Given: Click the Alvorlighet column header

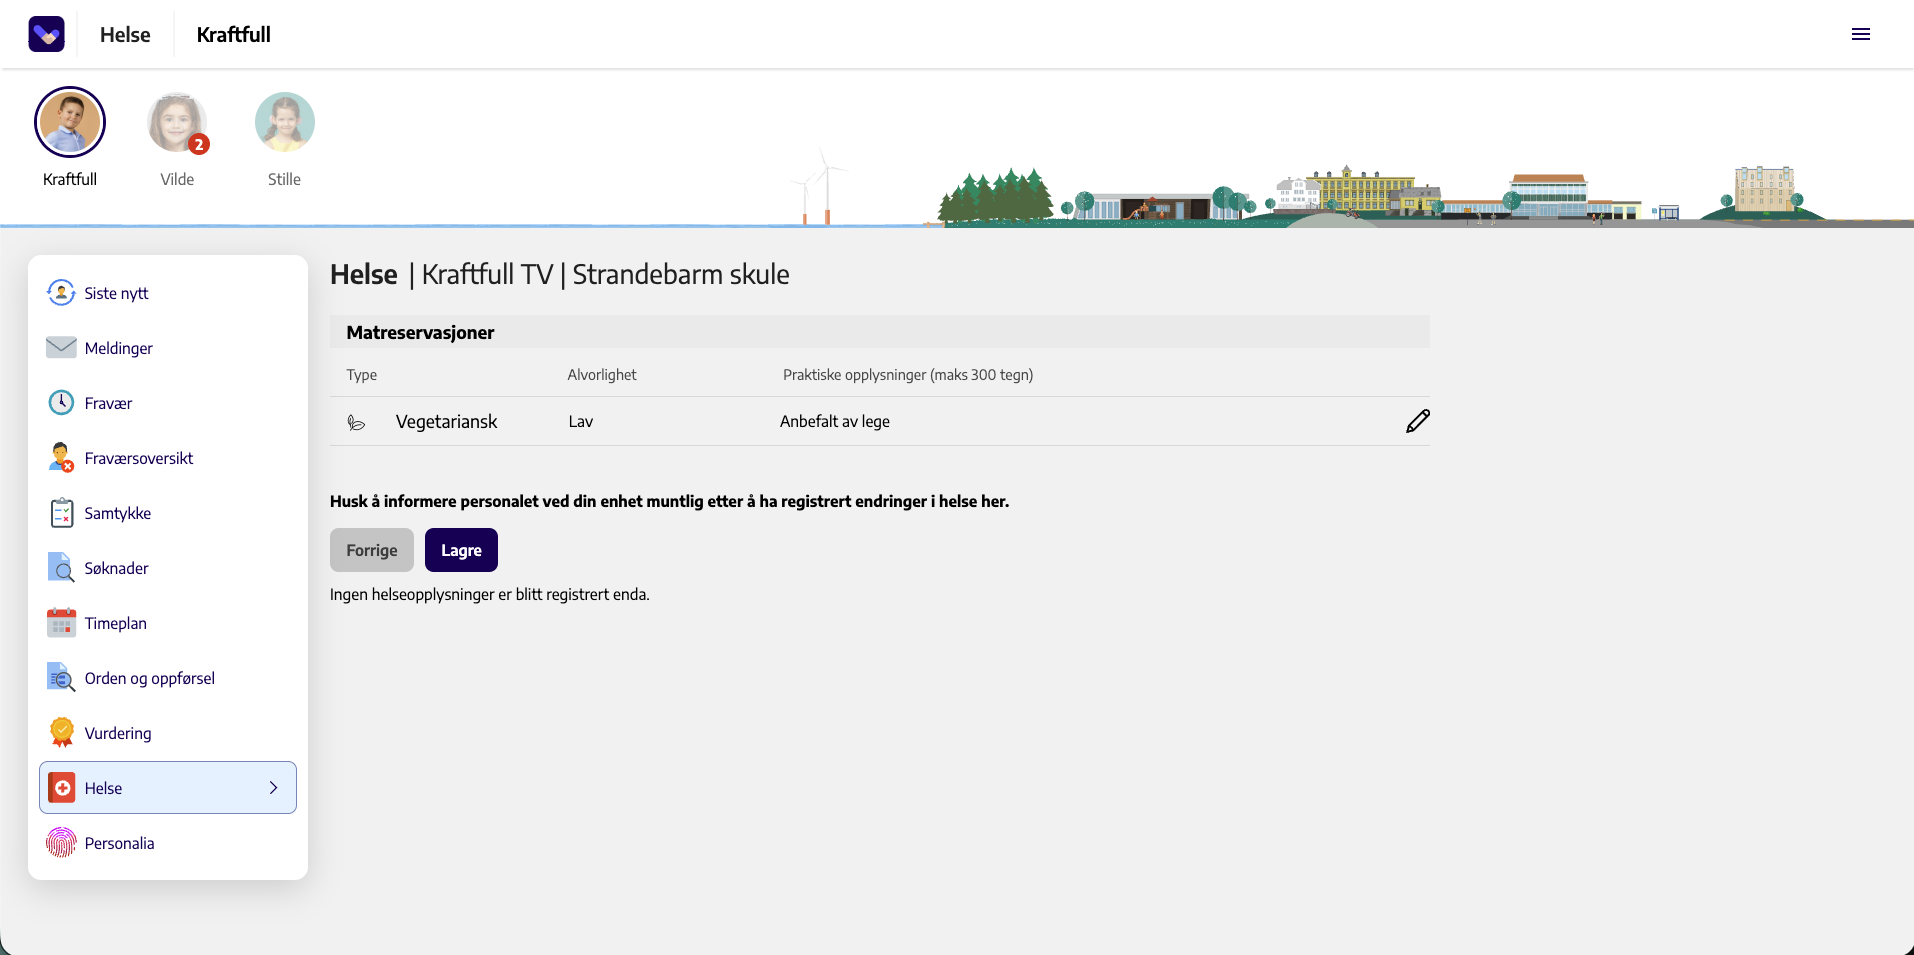Looking at the screenshot, I should [x=602, y=375].
